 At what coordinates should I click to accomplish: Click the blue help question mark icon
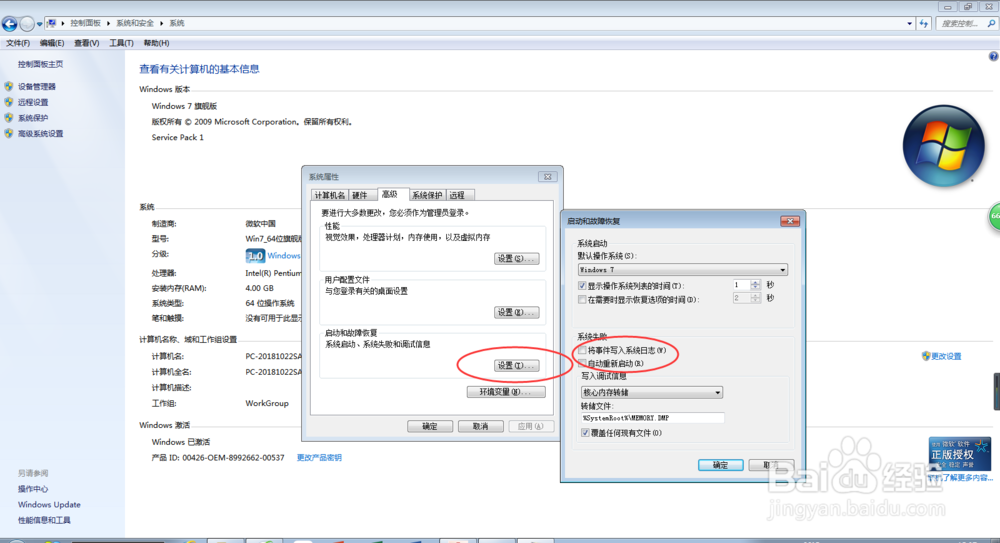pos(993,56)
